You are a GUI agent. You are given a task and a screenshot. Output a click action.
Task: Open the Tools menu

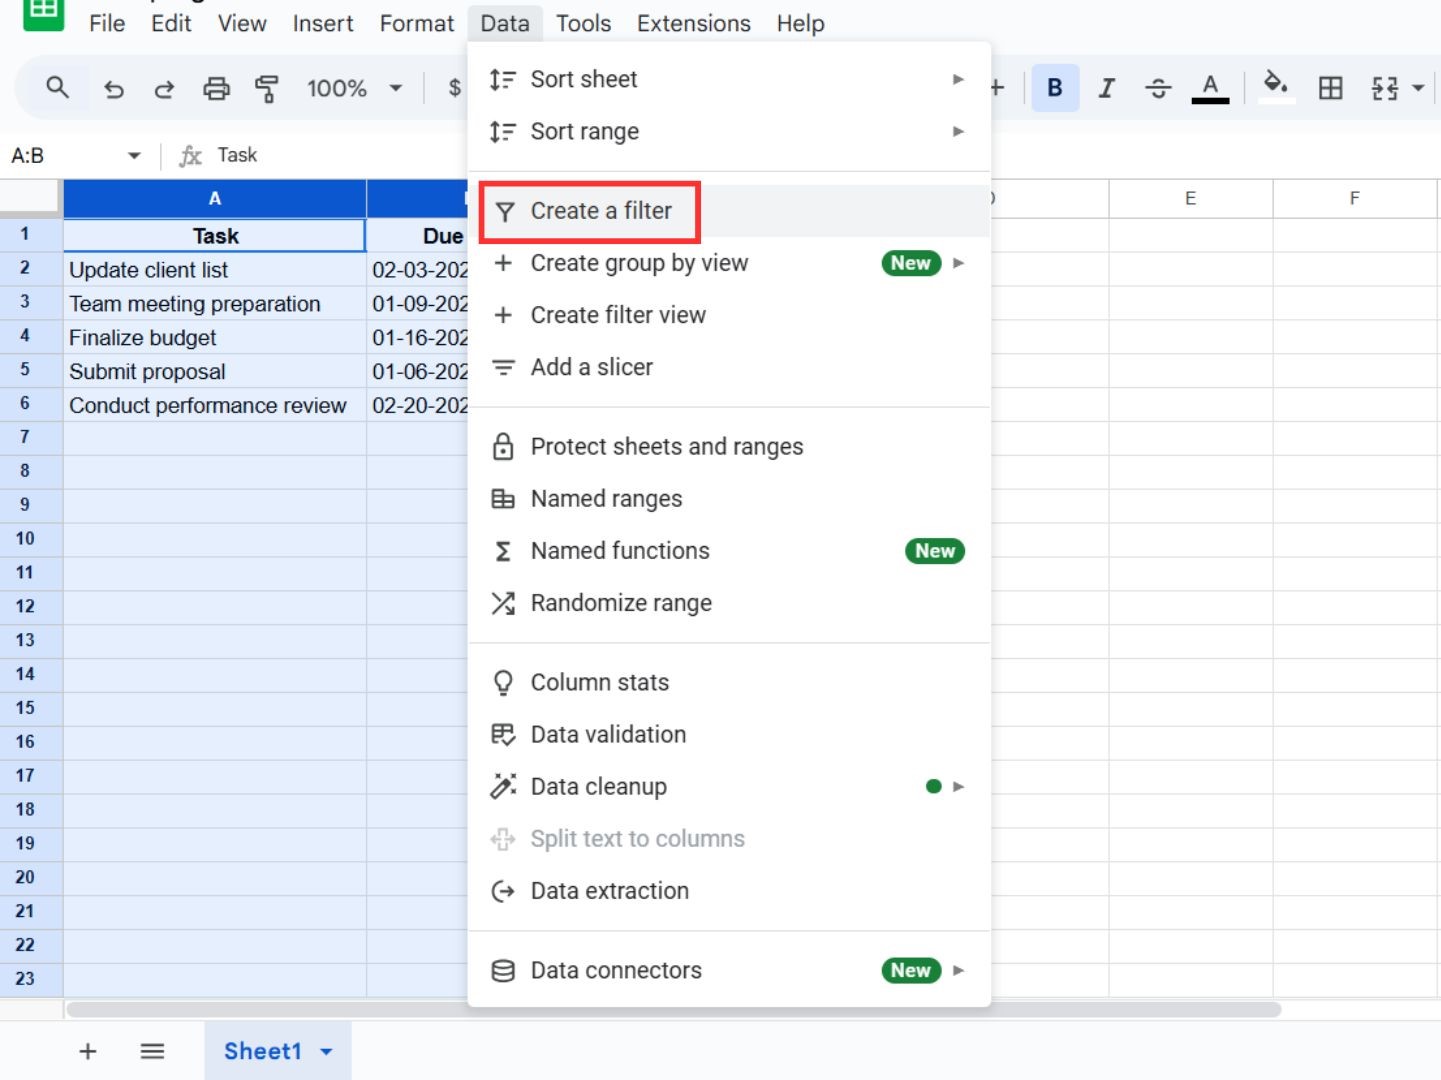[x=583, y=23]
